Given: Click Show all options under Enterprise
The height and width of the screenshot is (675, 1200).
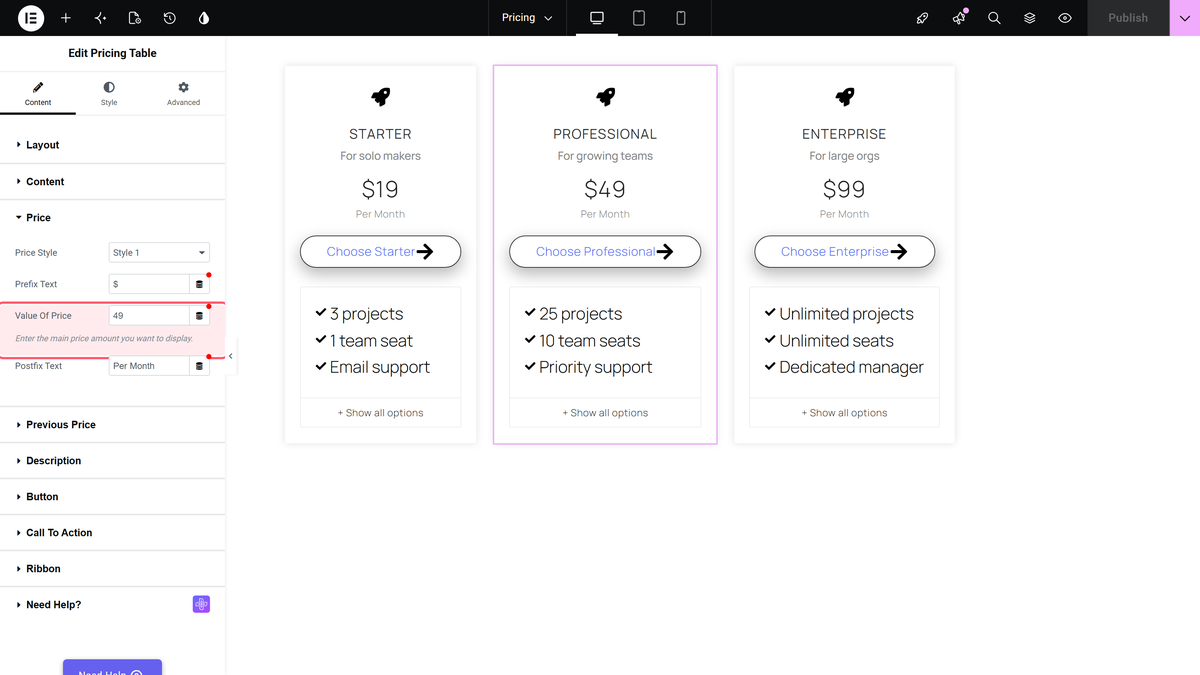Looking at the screenshot, I should tap(844, 413).
